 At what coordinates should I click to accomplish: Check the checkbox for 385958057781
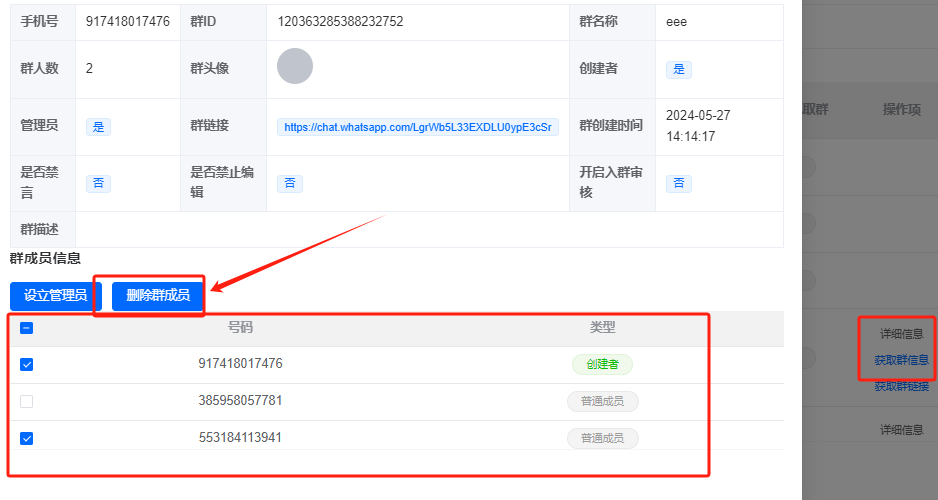click(x=26, y=401)
